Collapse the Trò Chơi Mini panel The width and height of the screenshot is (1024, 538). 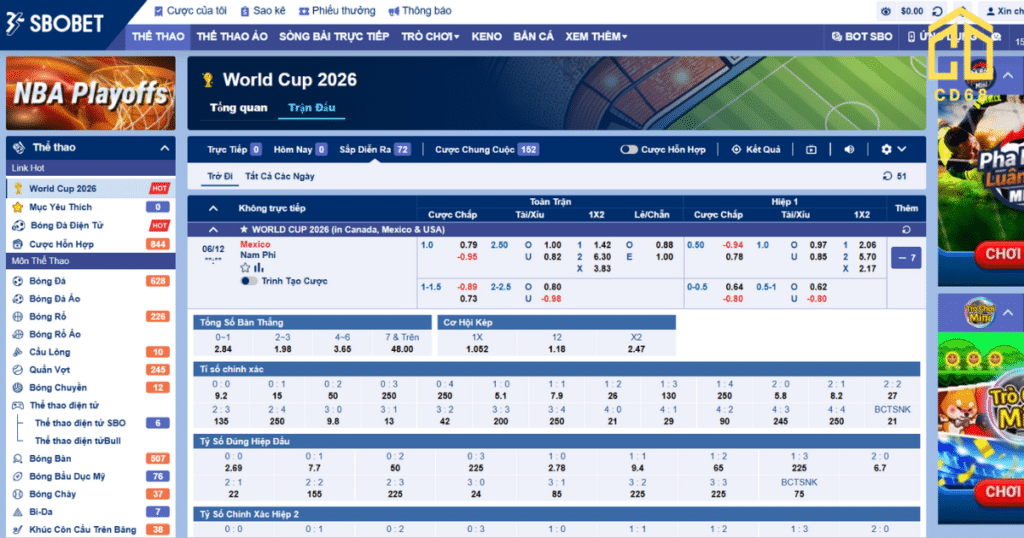(x=1008, y=313)
